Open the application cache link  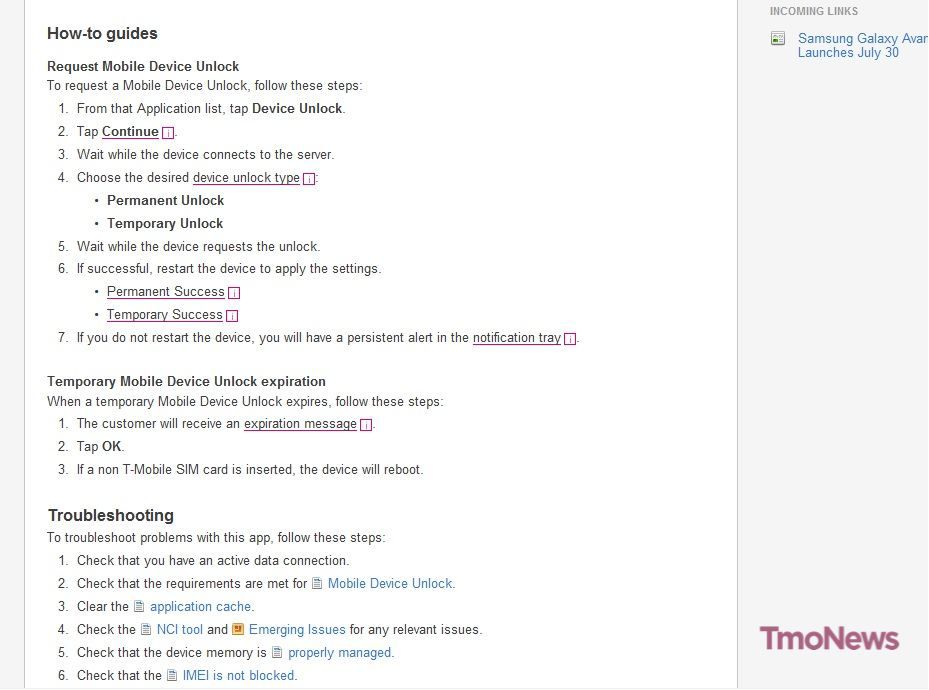tap(200, 606)
